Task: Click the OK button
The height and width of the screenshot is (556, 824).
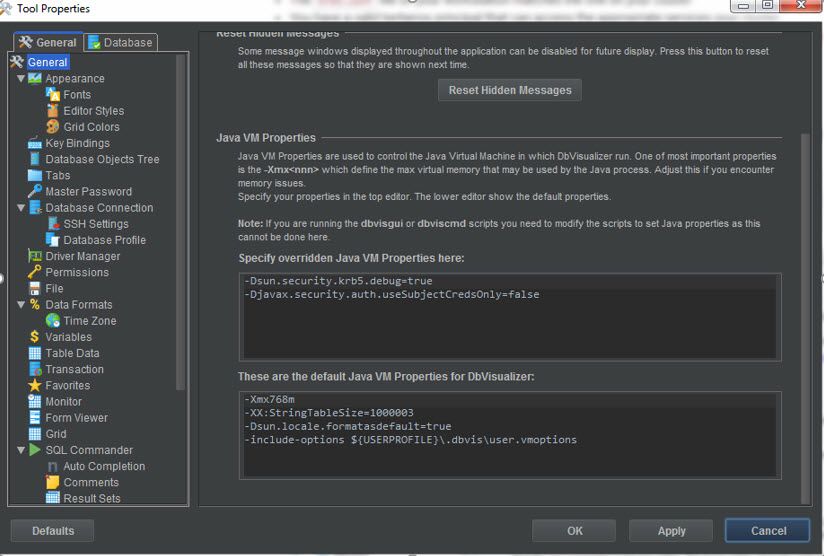Action: [x=574, y=531]
